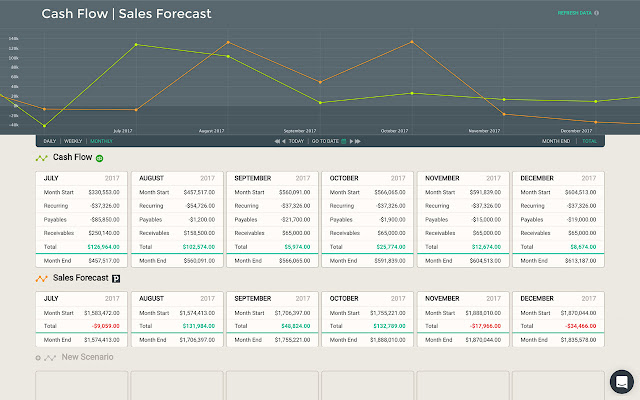
Task: Click Sales Forecast July Month Start $1,583,472.00
Action: 102,313
